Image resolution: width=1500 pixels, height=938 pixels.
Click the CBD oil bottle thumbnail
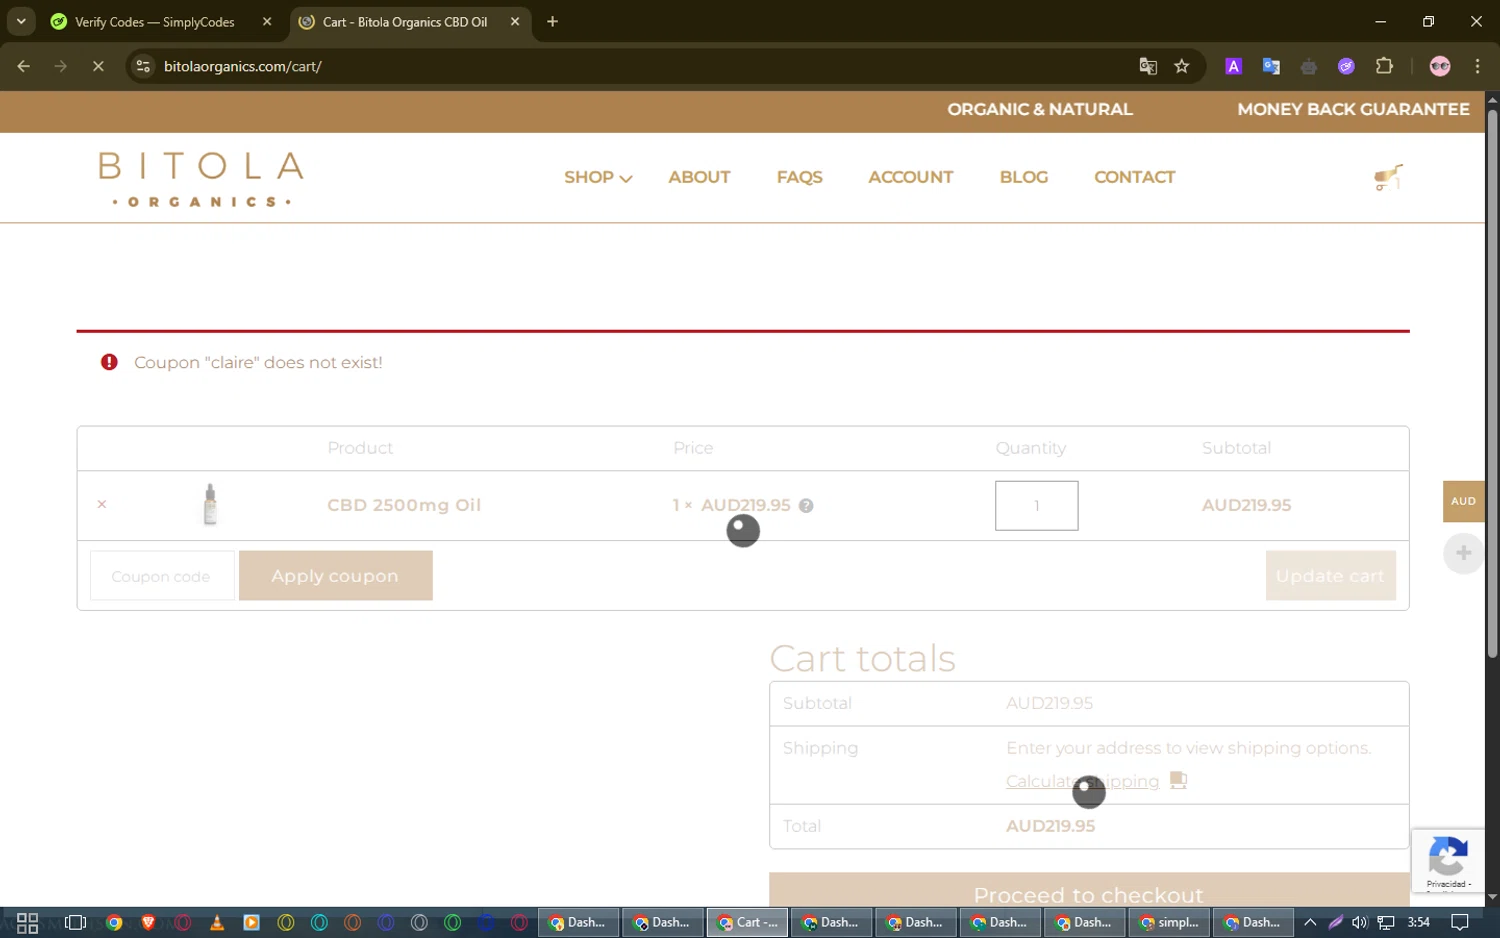pyautogui.click(x=210, y=504)
